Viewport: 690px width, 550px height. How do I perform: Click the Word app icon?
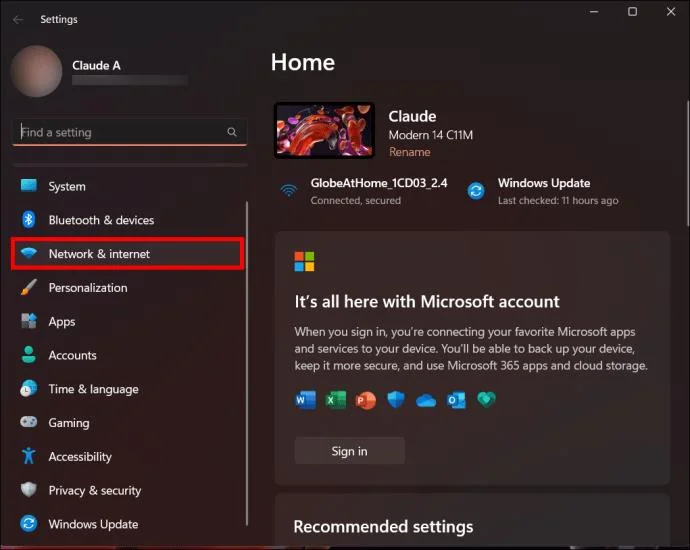tap(305, 400)
